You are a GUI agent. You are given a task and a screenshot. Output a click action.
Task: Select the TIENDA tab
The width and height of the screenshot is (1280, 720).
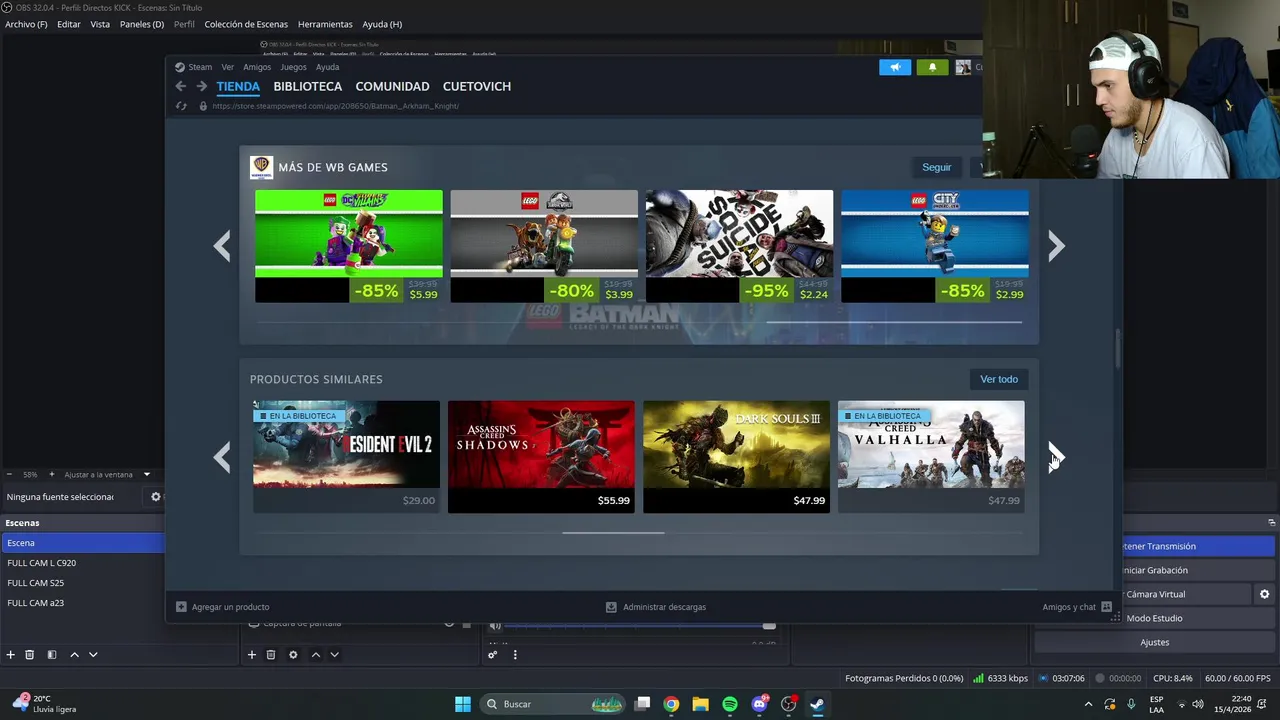click(x=238, y=87)
